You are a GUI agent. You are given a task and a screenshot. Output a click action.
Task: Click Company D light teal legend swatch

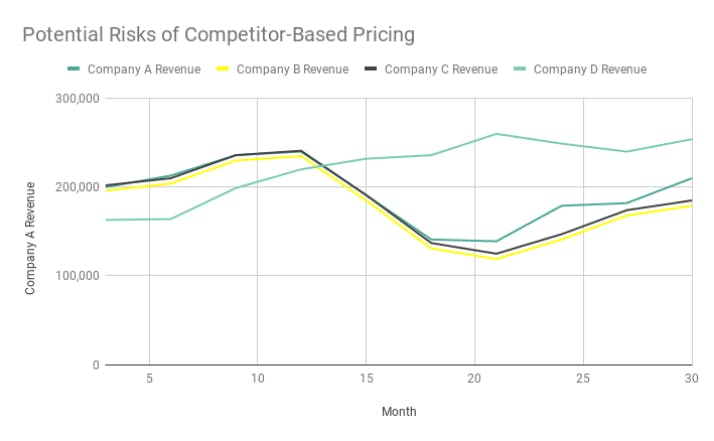pyautogui.click(x=519, y=70)
